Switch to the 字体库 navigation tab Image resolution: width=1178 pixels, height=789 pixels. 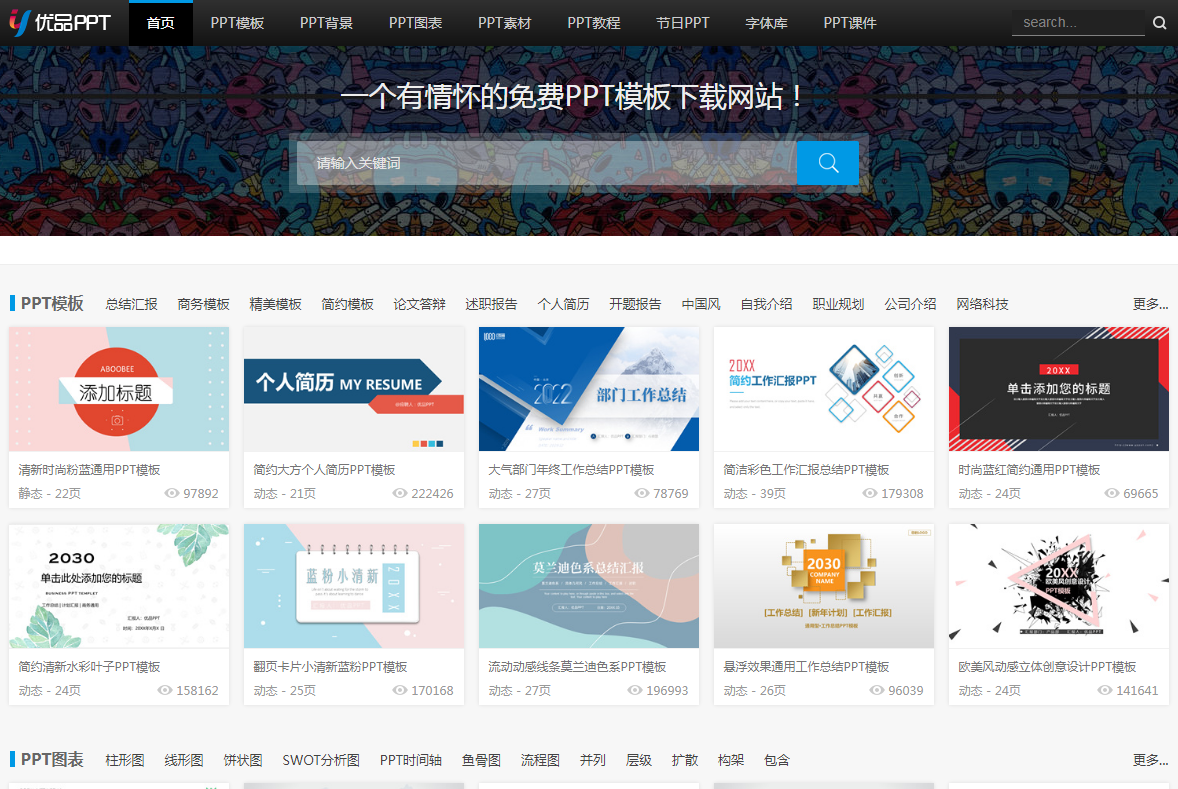point(766,22)
